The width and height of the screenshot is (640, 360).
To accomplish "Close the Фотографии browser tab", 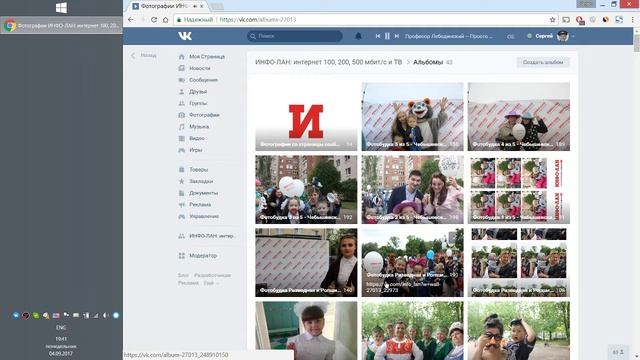I will coord(202,7).
